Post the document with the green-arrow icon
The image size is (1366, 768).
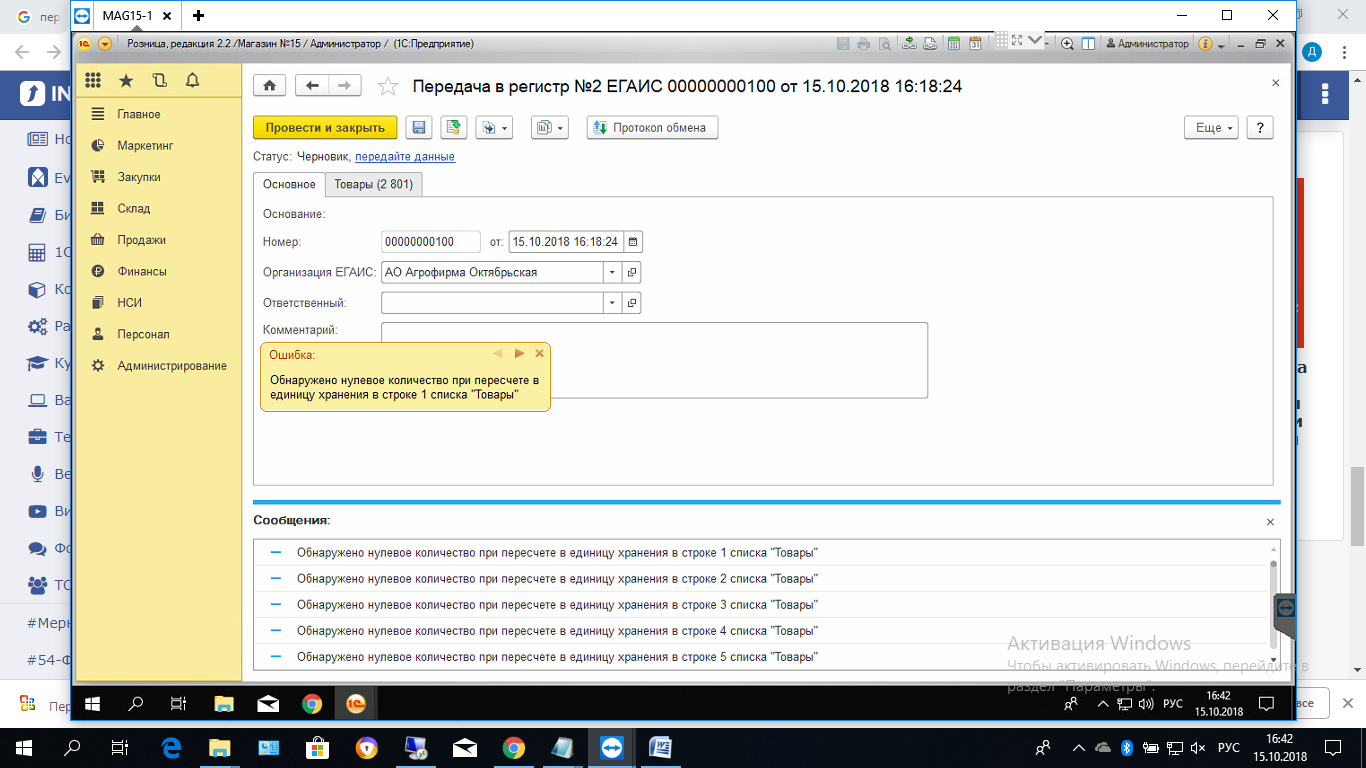pyautogui.click(x=454, y=128)
